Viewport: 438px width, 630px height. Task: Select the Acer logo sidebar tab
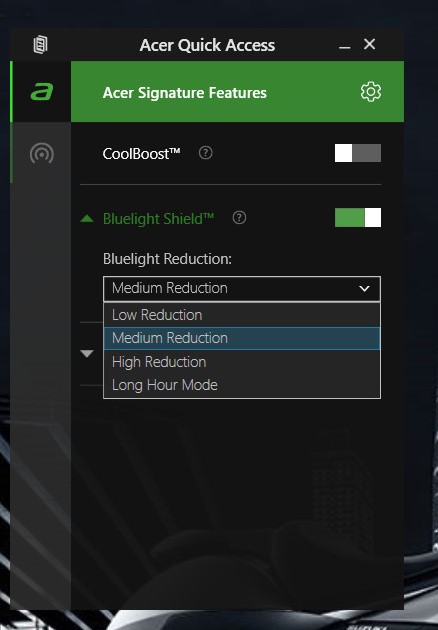[x=41, y=92]
